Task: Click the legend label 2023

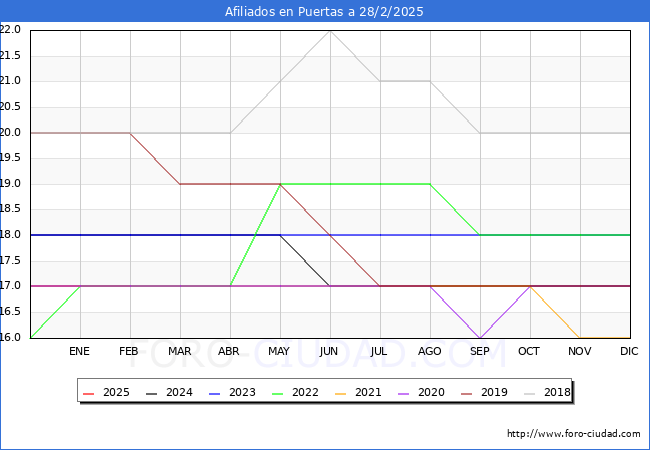Action: (x=243, y=392)
